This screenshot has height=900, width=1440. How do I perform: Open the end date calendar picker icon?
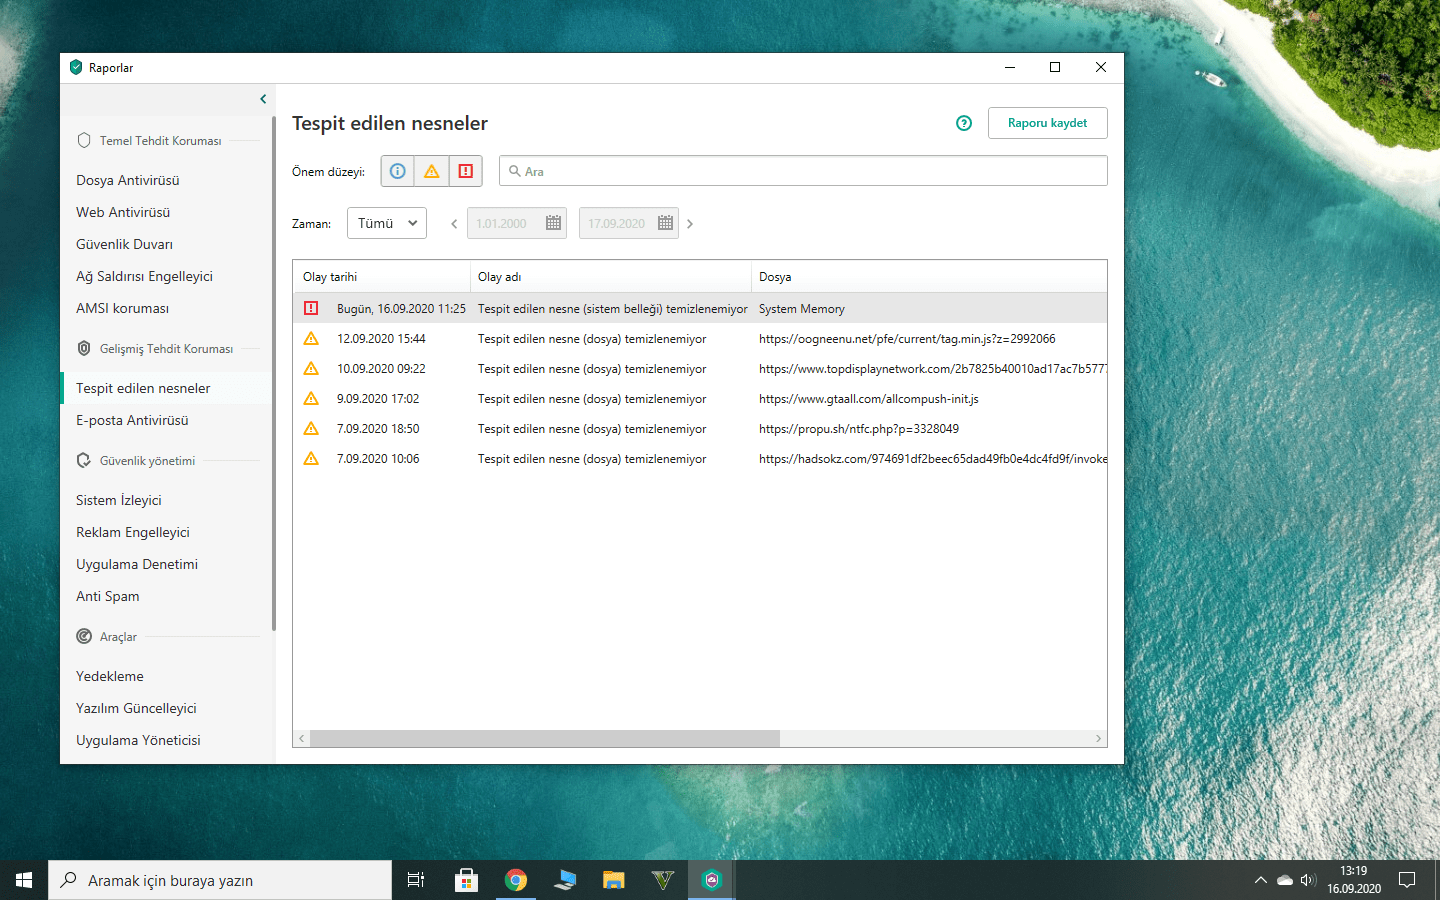pyautogui.click(x=665, y=223)
